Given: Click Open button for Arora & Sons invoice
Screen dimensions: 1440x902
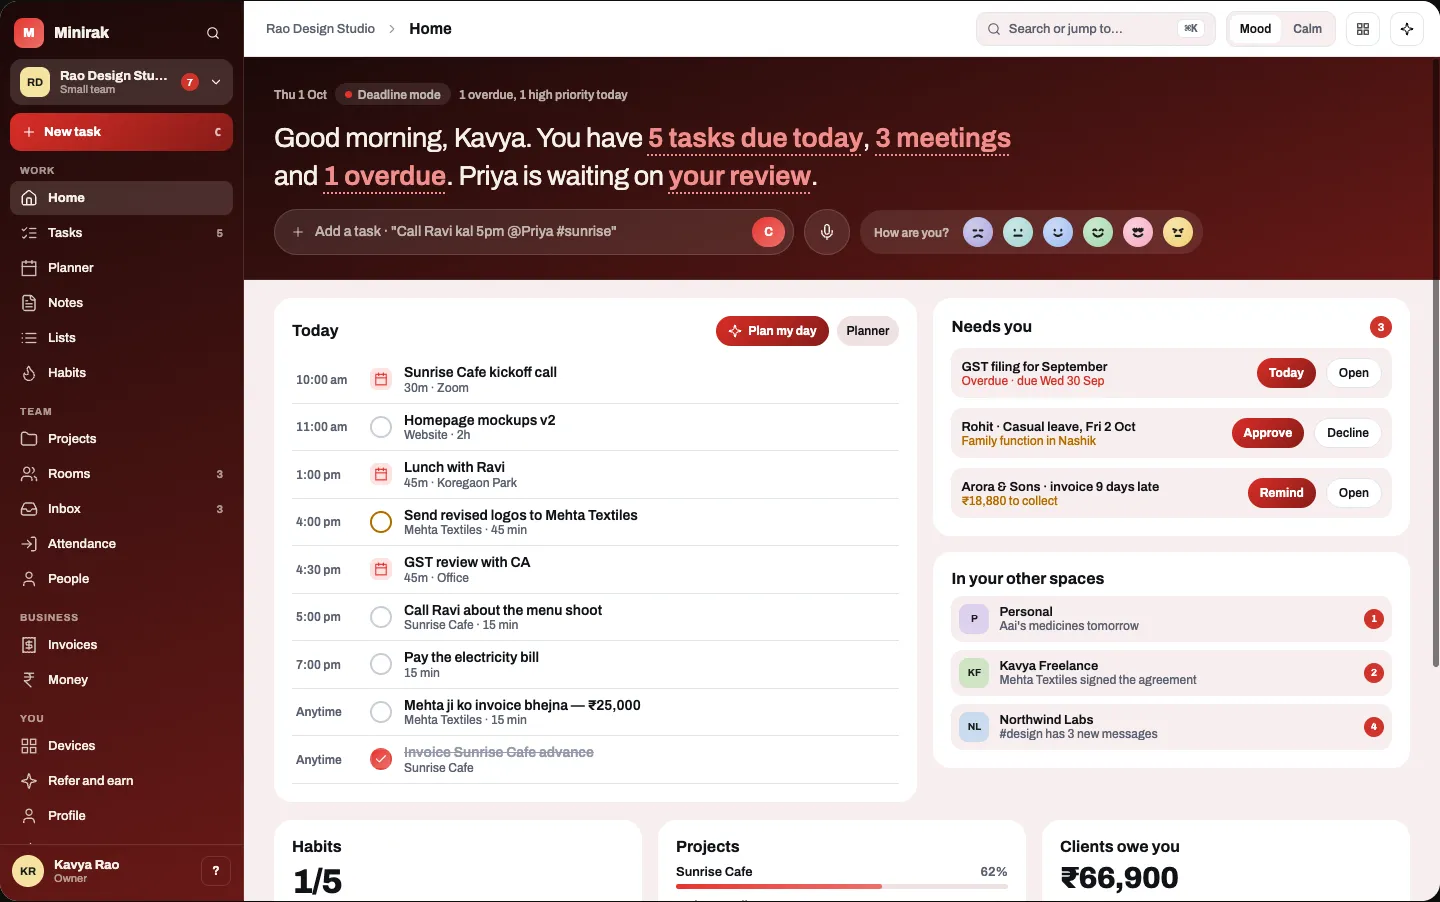Looking at the screenshot, I should click(x=1353, y=493).
